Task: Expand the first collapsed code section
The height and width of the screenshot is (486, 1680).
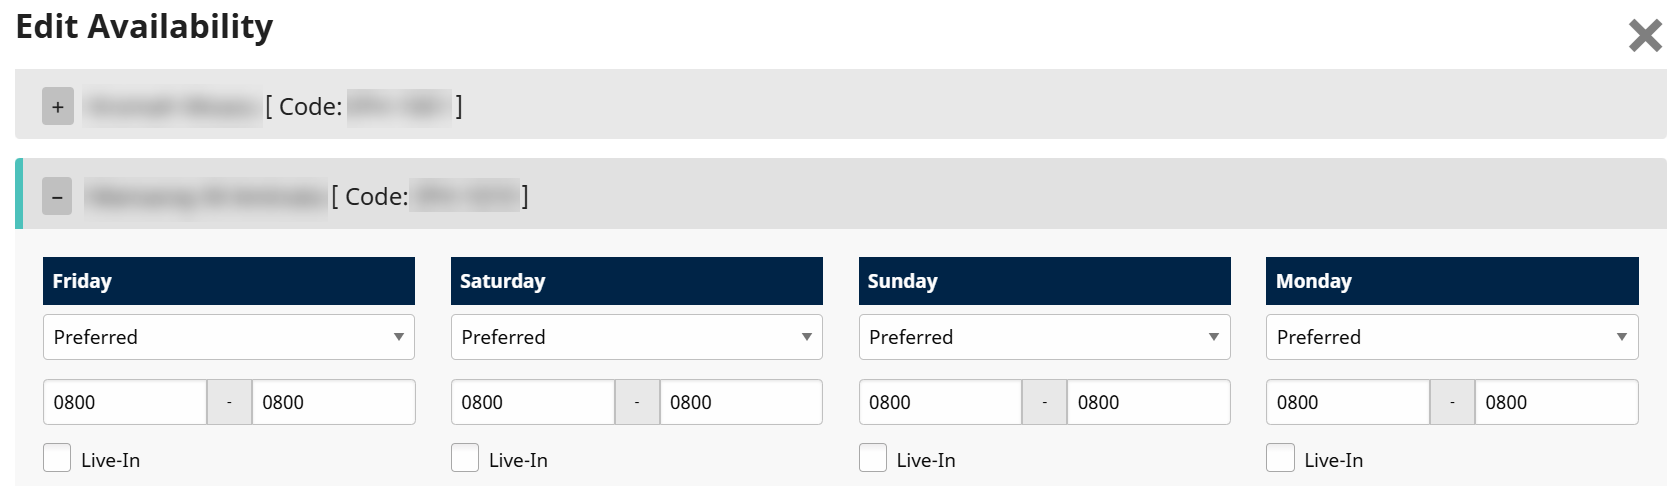Action: pos(58,107)
